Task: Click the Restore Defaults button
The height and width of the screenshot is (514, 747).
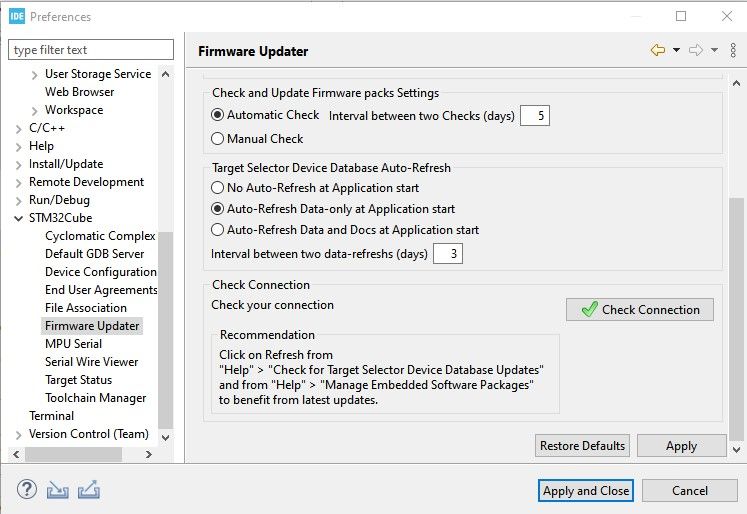Action: (582, 446)
